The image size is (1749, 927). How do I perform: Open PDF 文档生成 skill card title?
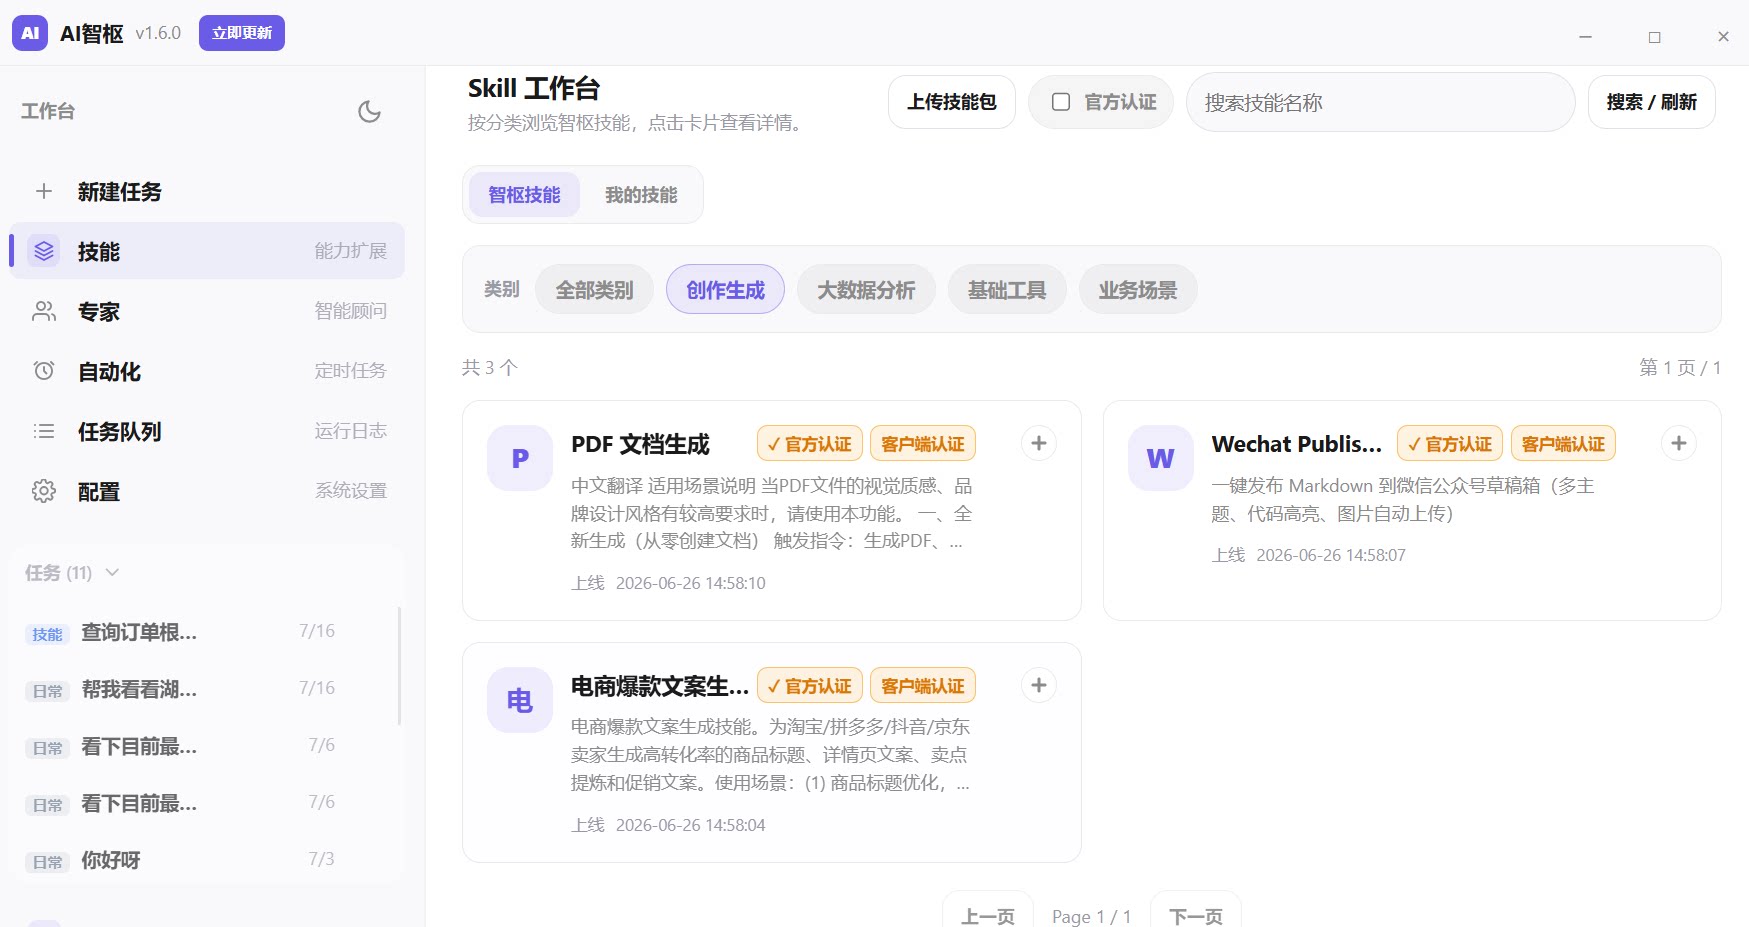pos(640,444)
